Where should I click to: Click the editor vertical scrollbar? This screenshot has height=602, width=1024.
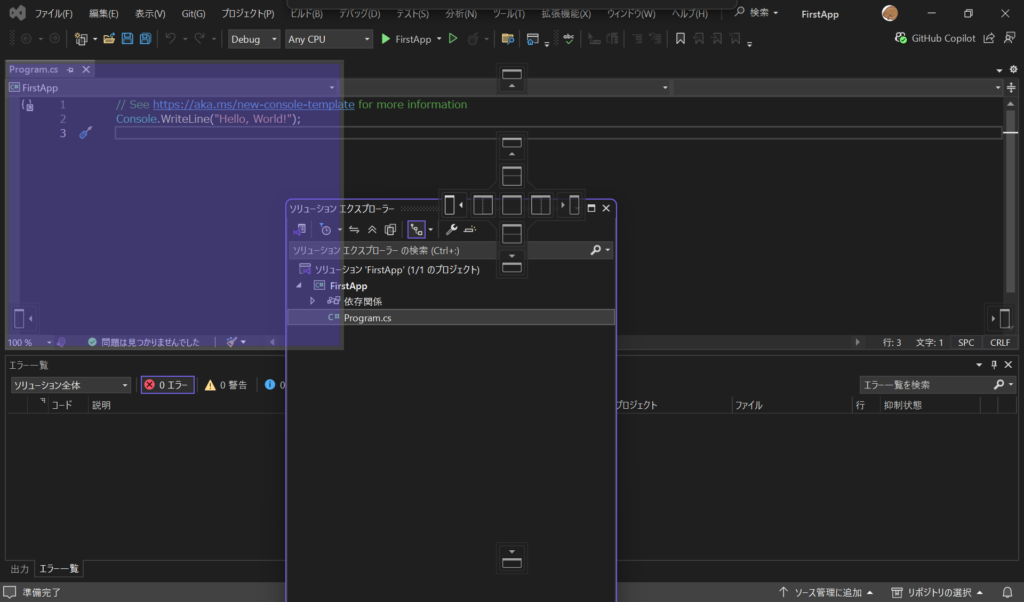(1010, 202)
